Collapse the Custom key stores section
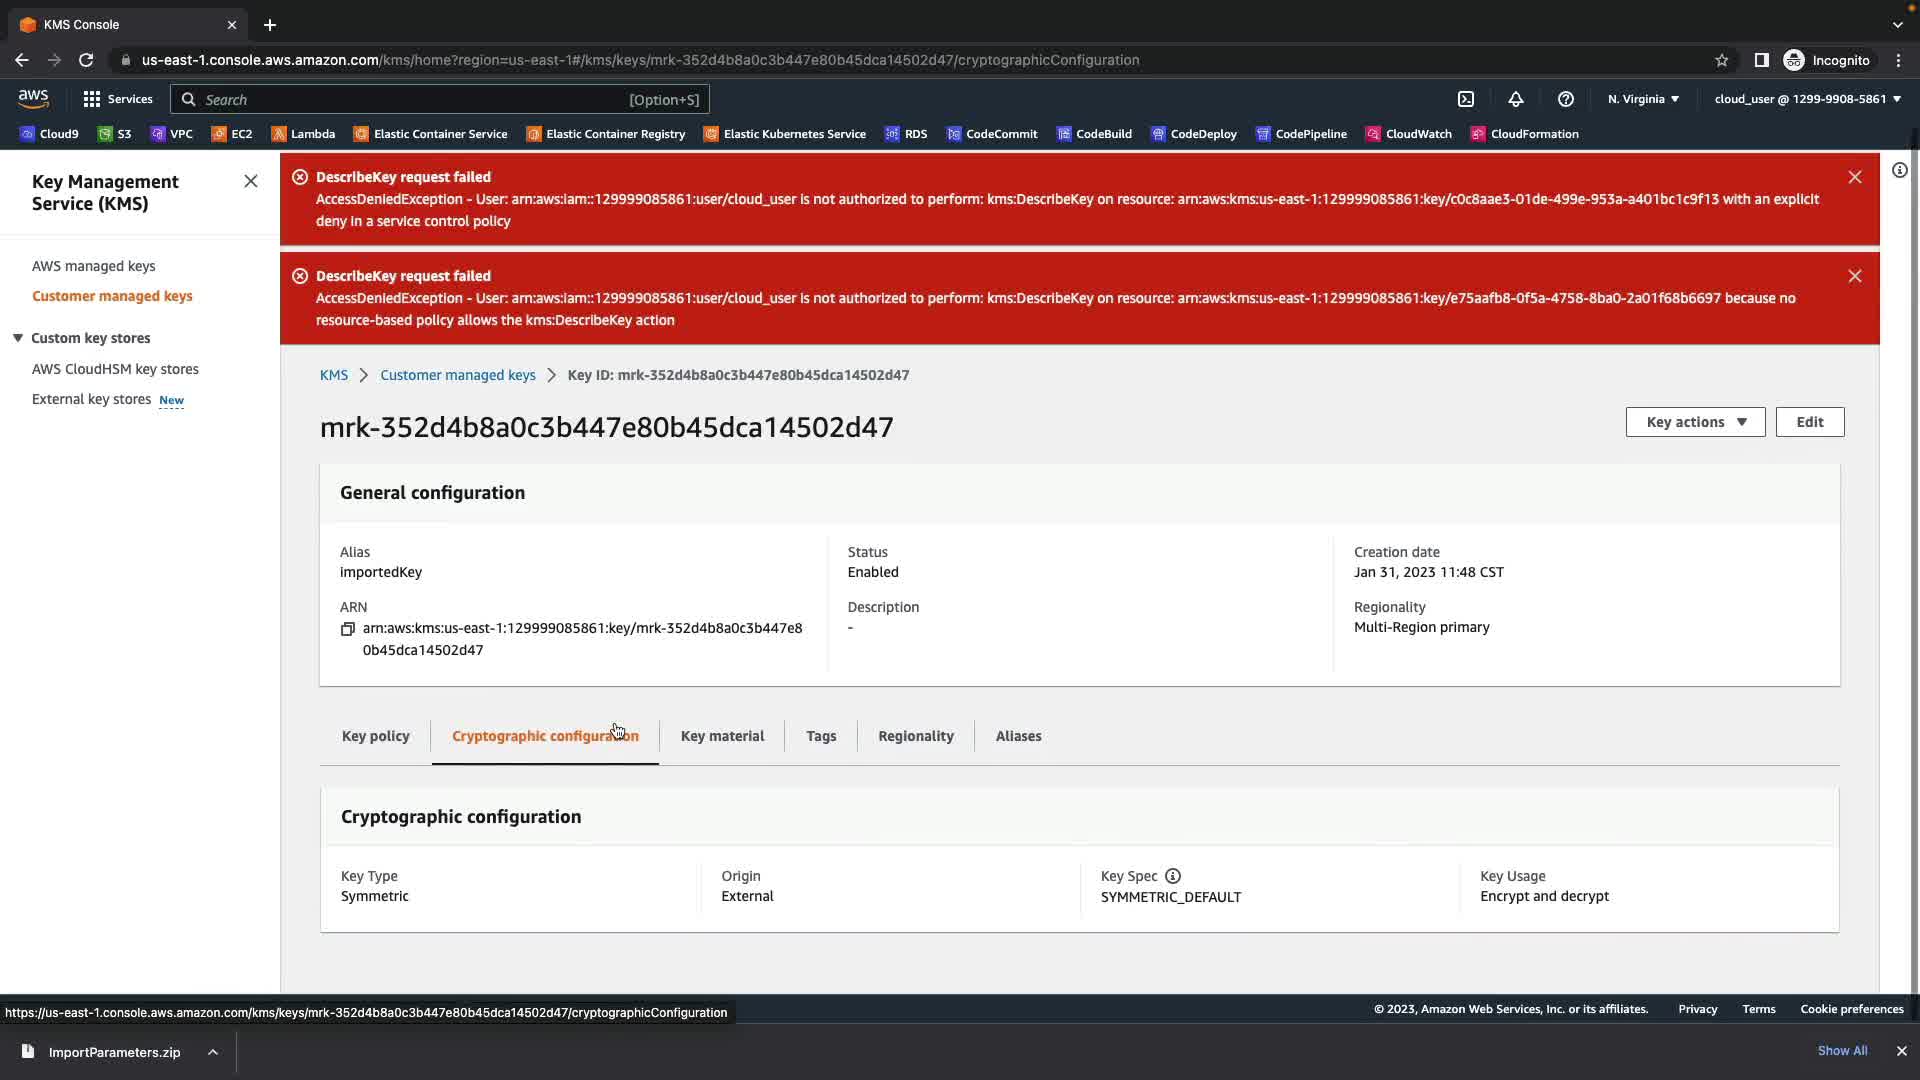1920x1080 pixels. coord(18,338)
